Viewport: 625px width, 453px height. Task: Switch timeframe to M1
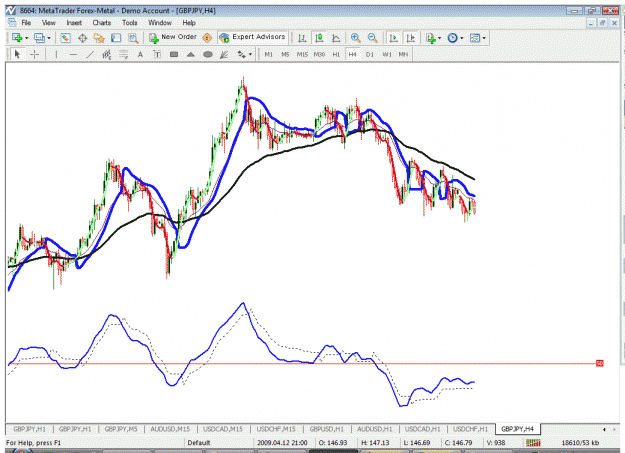tap(269, 54)
